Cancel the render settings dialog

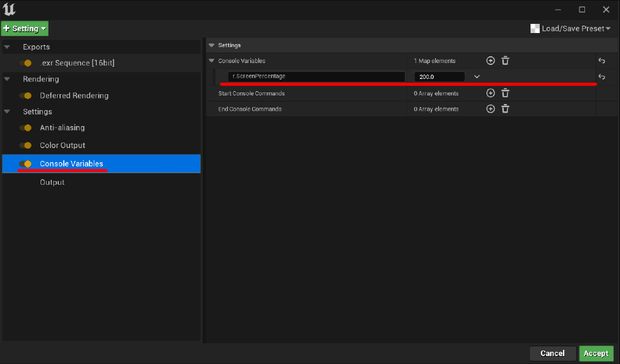tap(552, 353)
